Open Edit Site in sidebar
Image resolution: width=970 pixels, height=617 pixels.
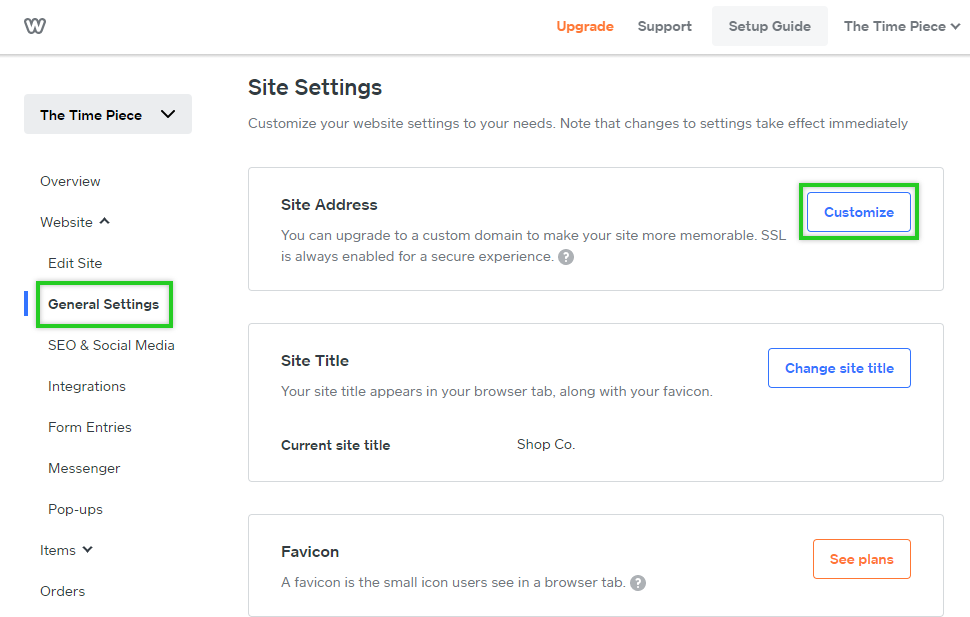click(75, 263)
